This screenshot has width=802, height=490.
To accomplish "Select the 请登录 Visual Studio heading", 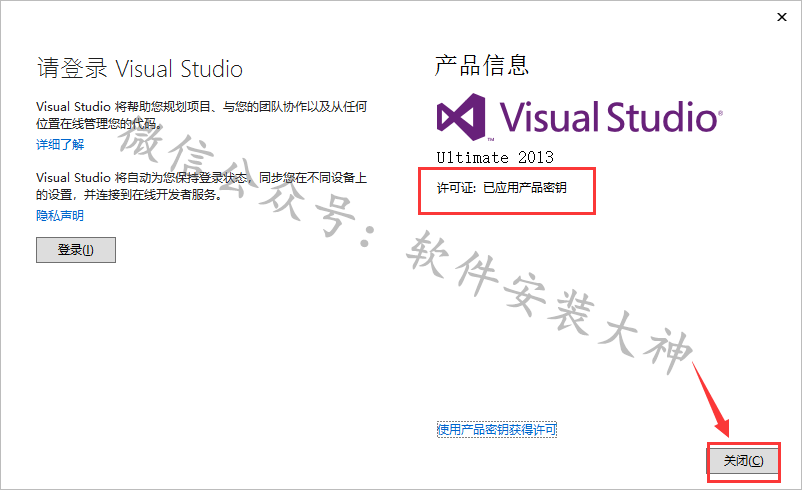I will pos(140,69).
